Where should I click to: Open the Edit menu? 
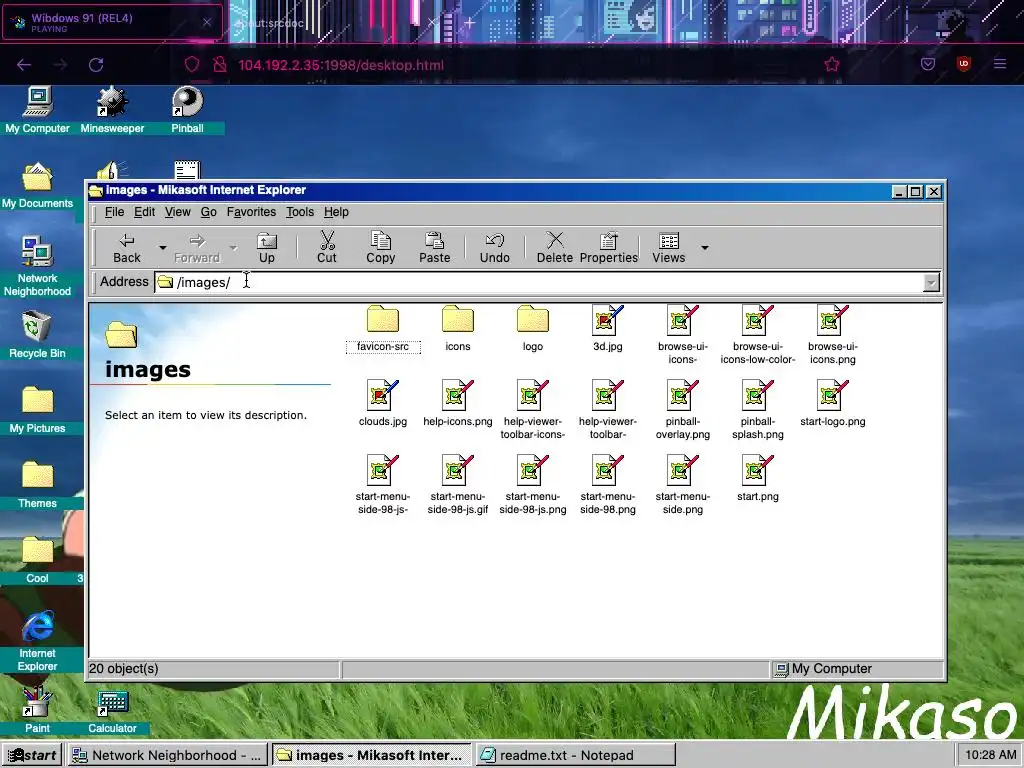(144, 212)
